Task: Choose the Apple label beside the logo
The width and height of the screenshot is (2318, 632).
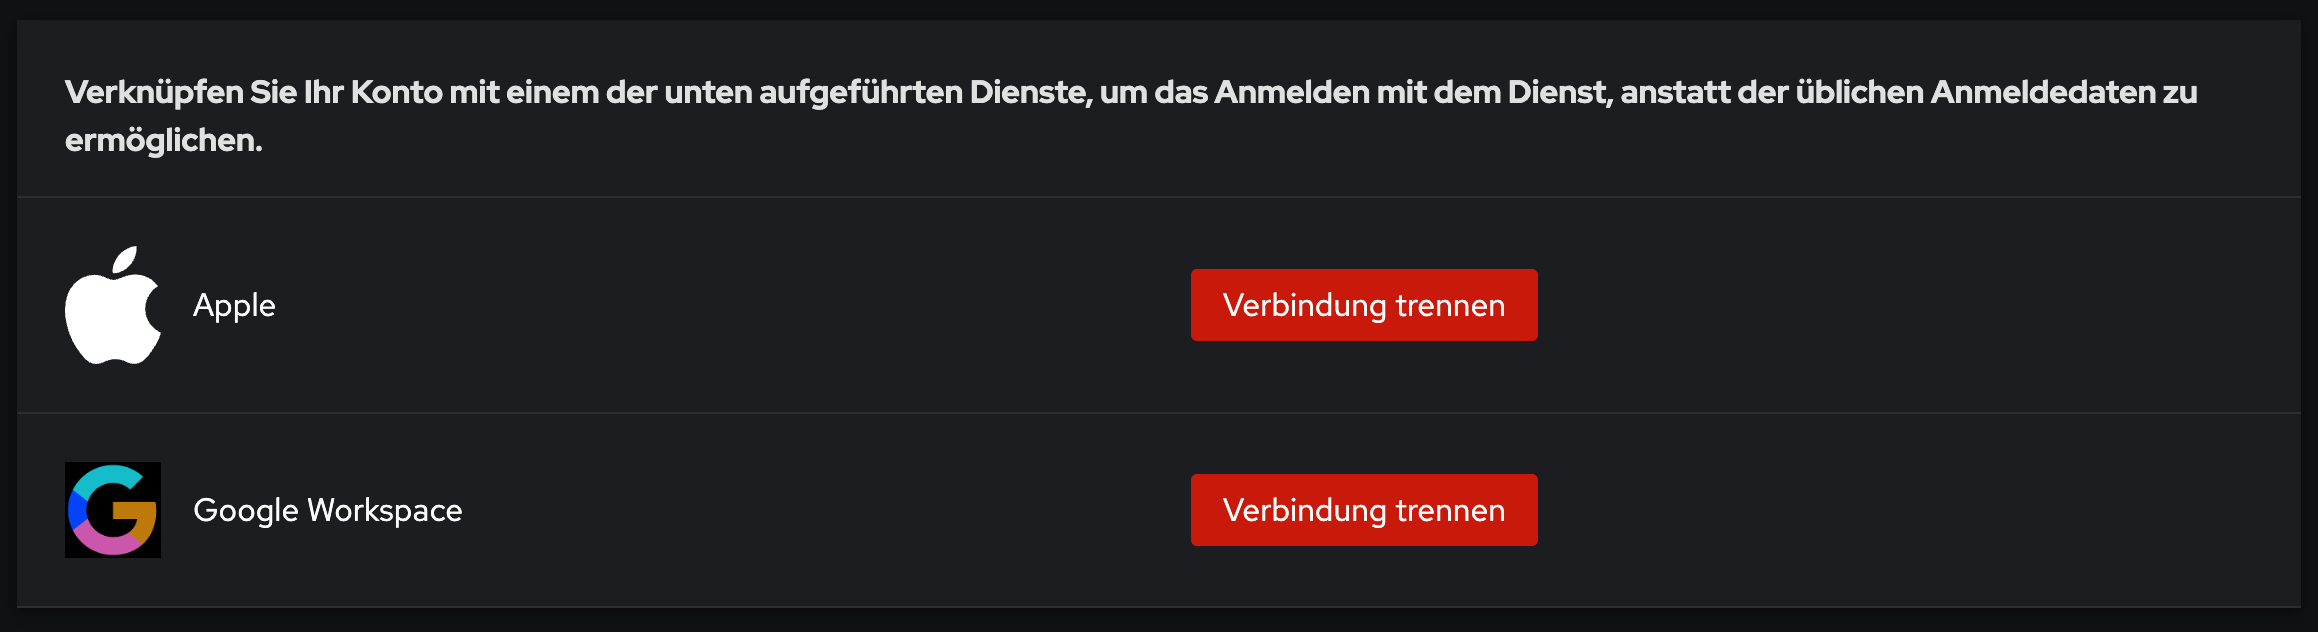Action: click(234, 305)
